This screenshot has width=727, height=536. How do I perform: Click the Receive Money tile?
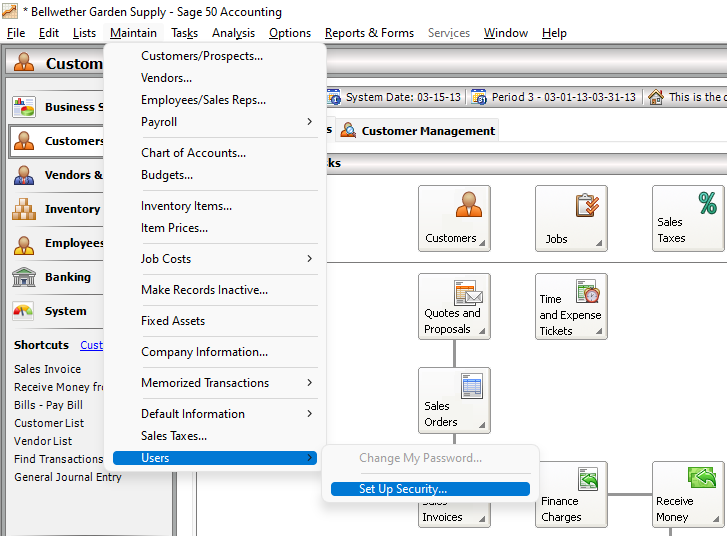click(688, 494)
